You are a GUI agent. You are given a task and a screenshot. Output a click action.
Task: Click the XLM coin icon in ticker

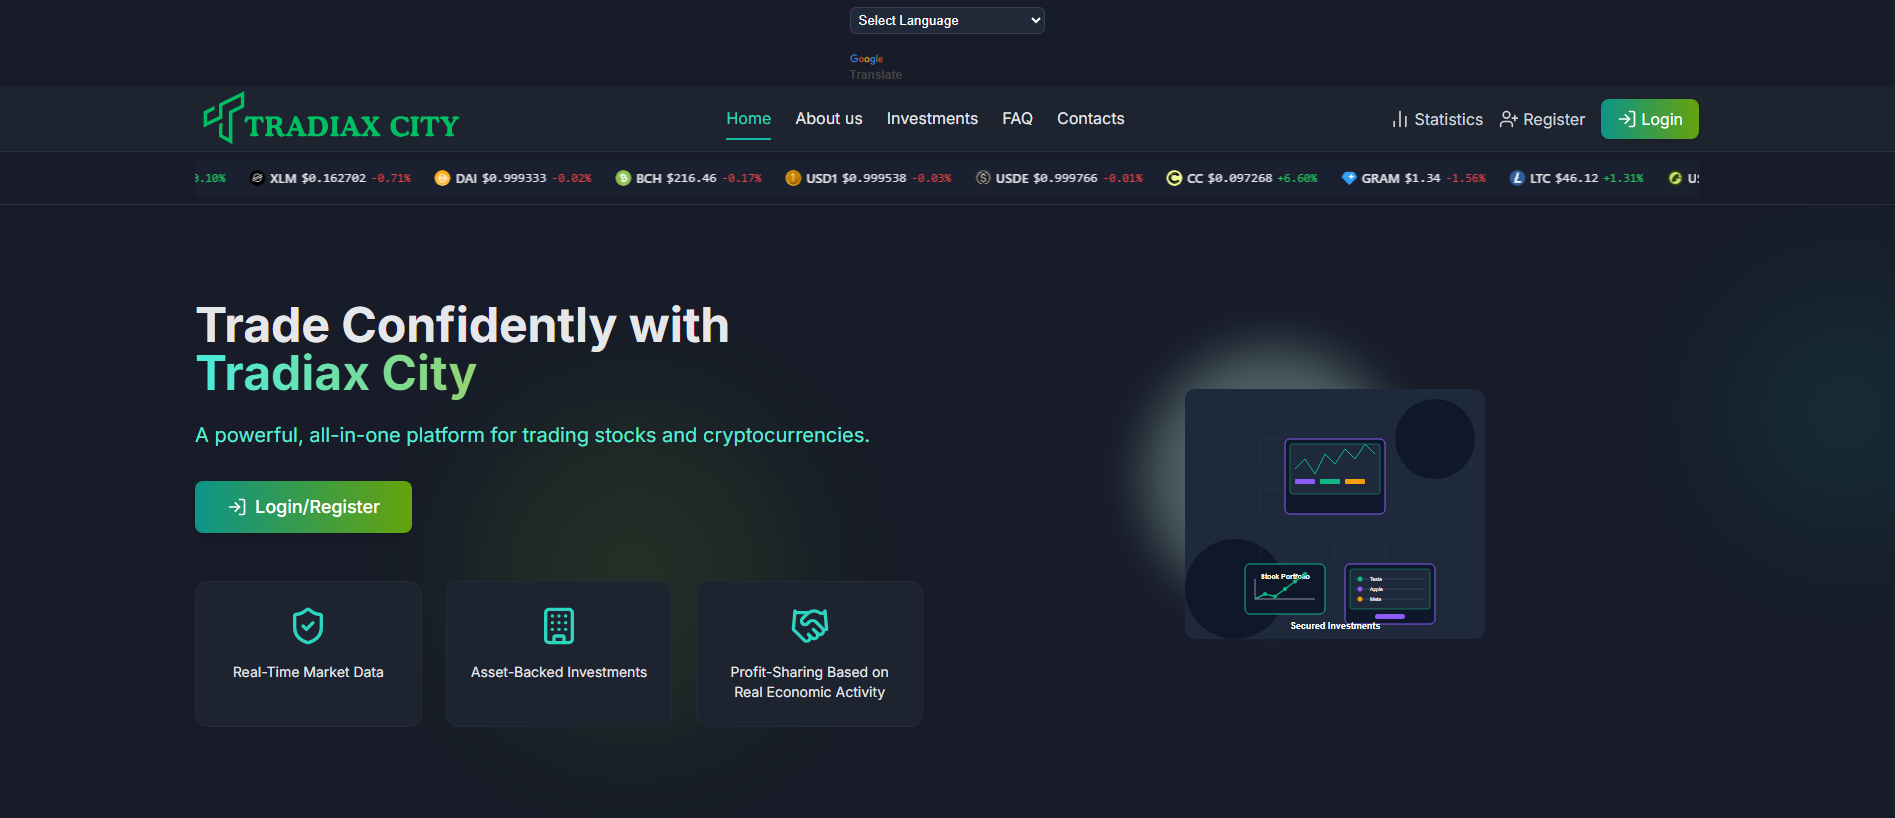point(257,178)
